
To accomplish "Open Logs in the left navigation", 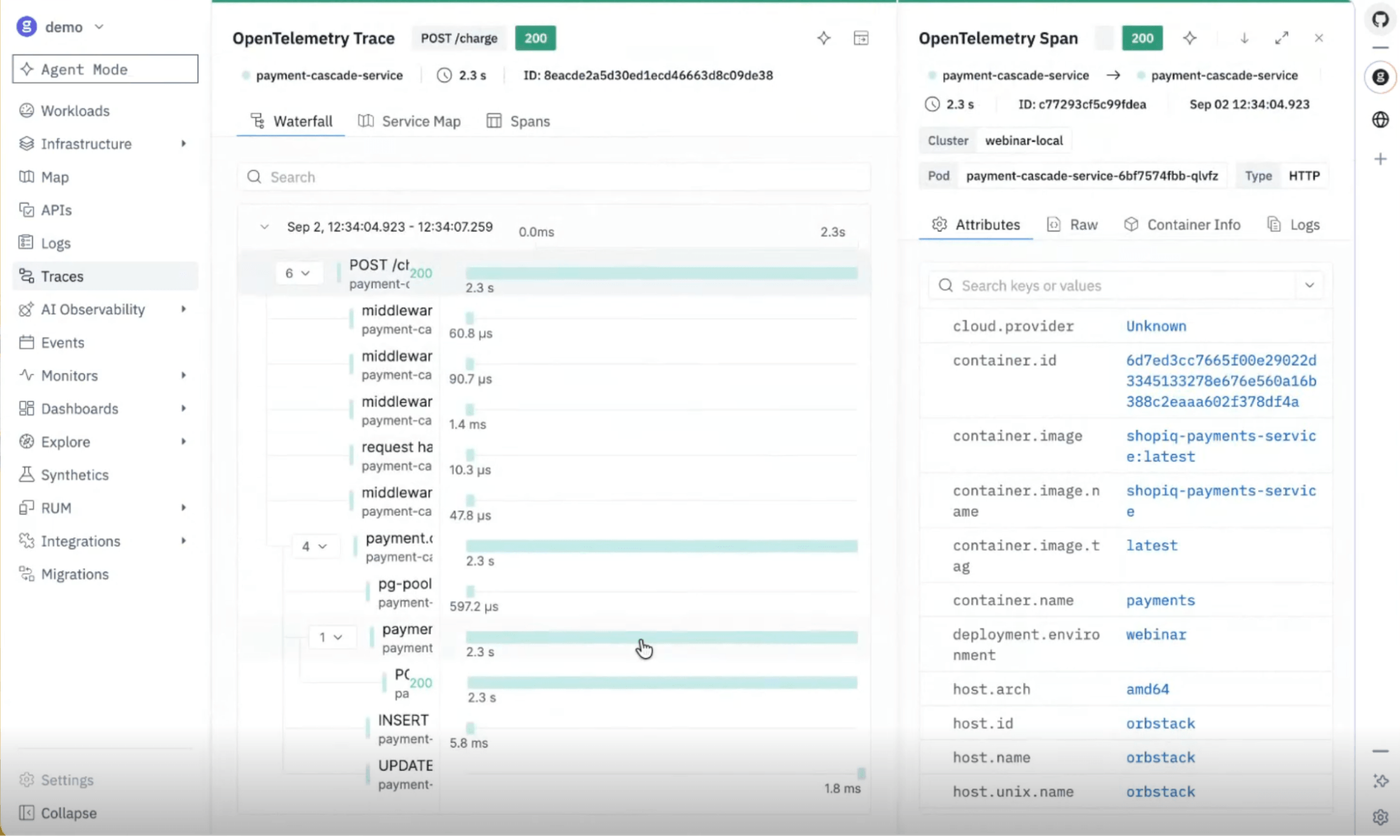I will click(56, 243).
